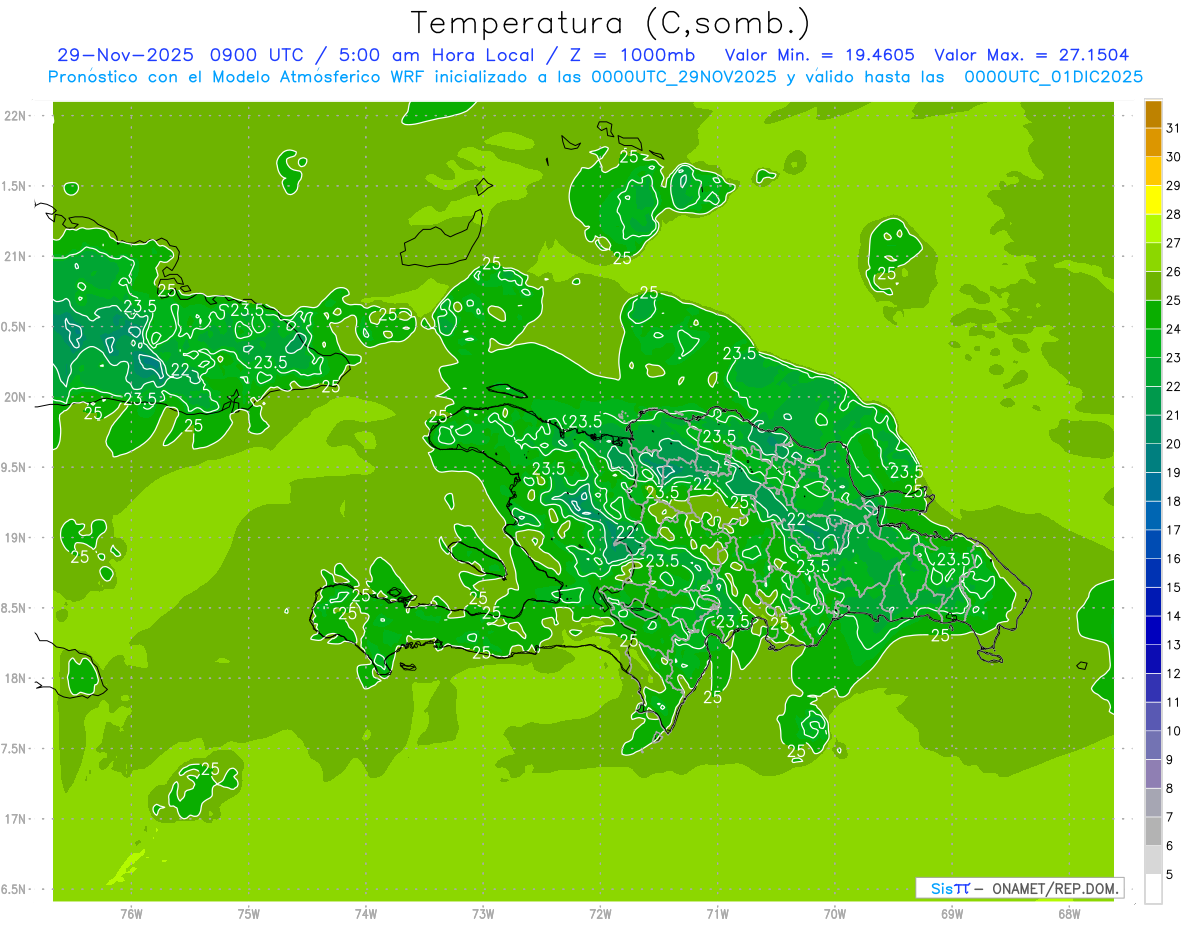
Task: Click the "19N" latitude axis label
Action: pos(15,538)
